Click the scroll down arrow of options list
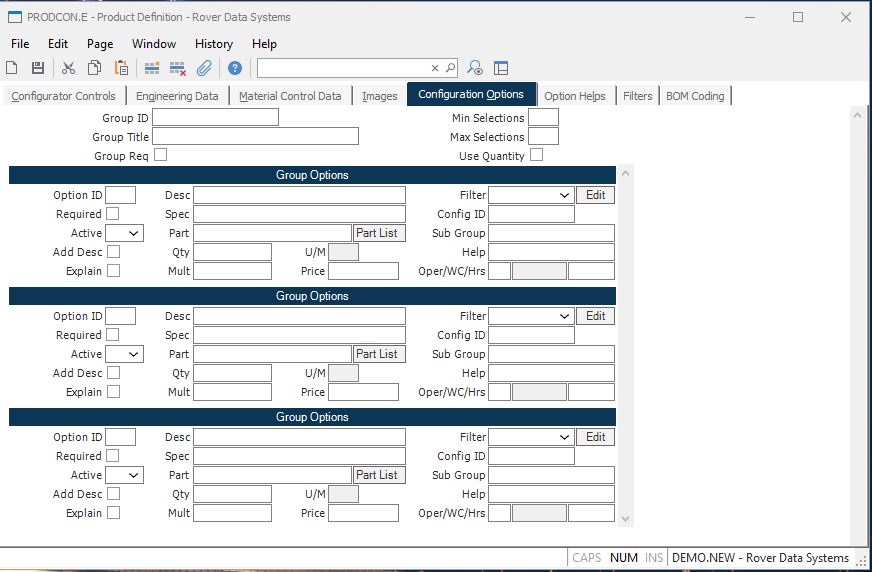The height and width of the screenshot is (572, 872). (x=626, y=519)
